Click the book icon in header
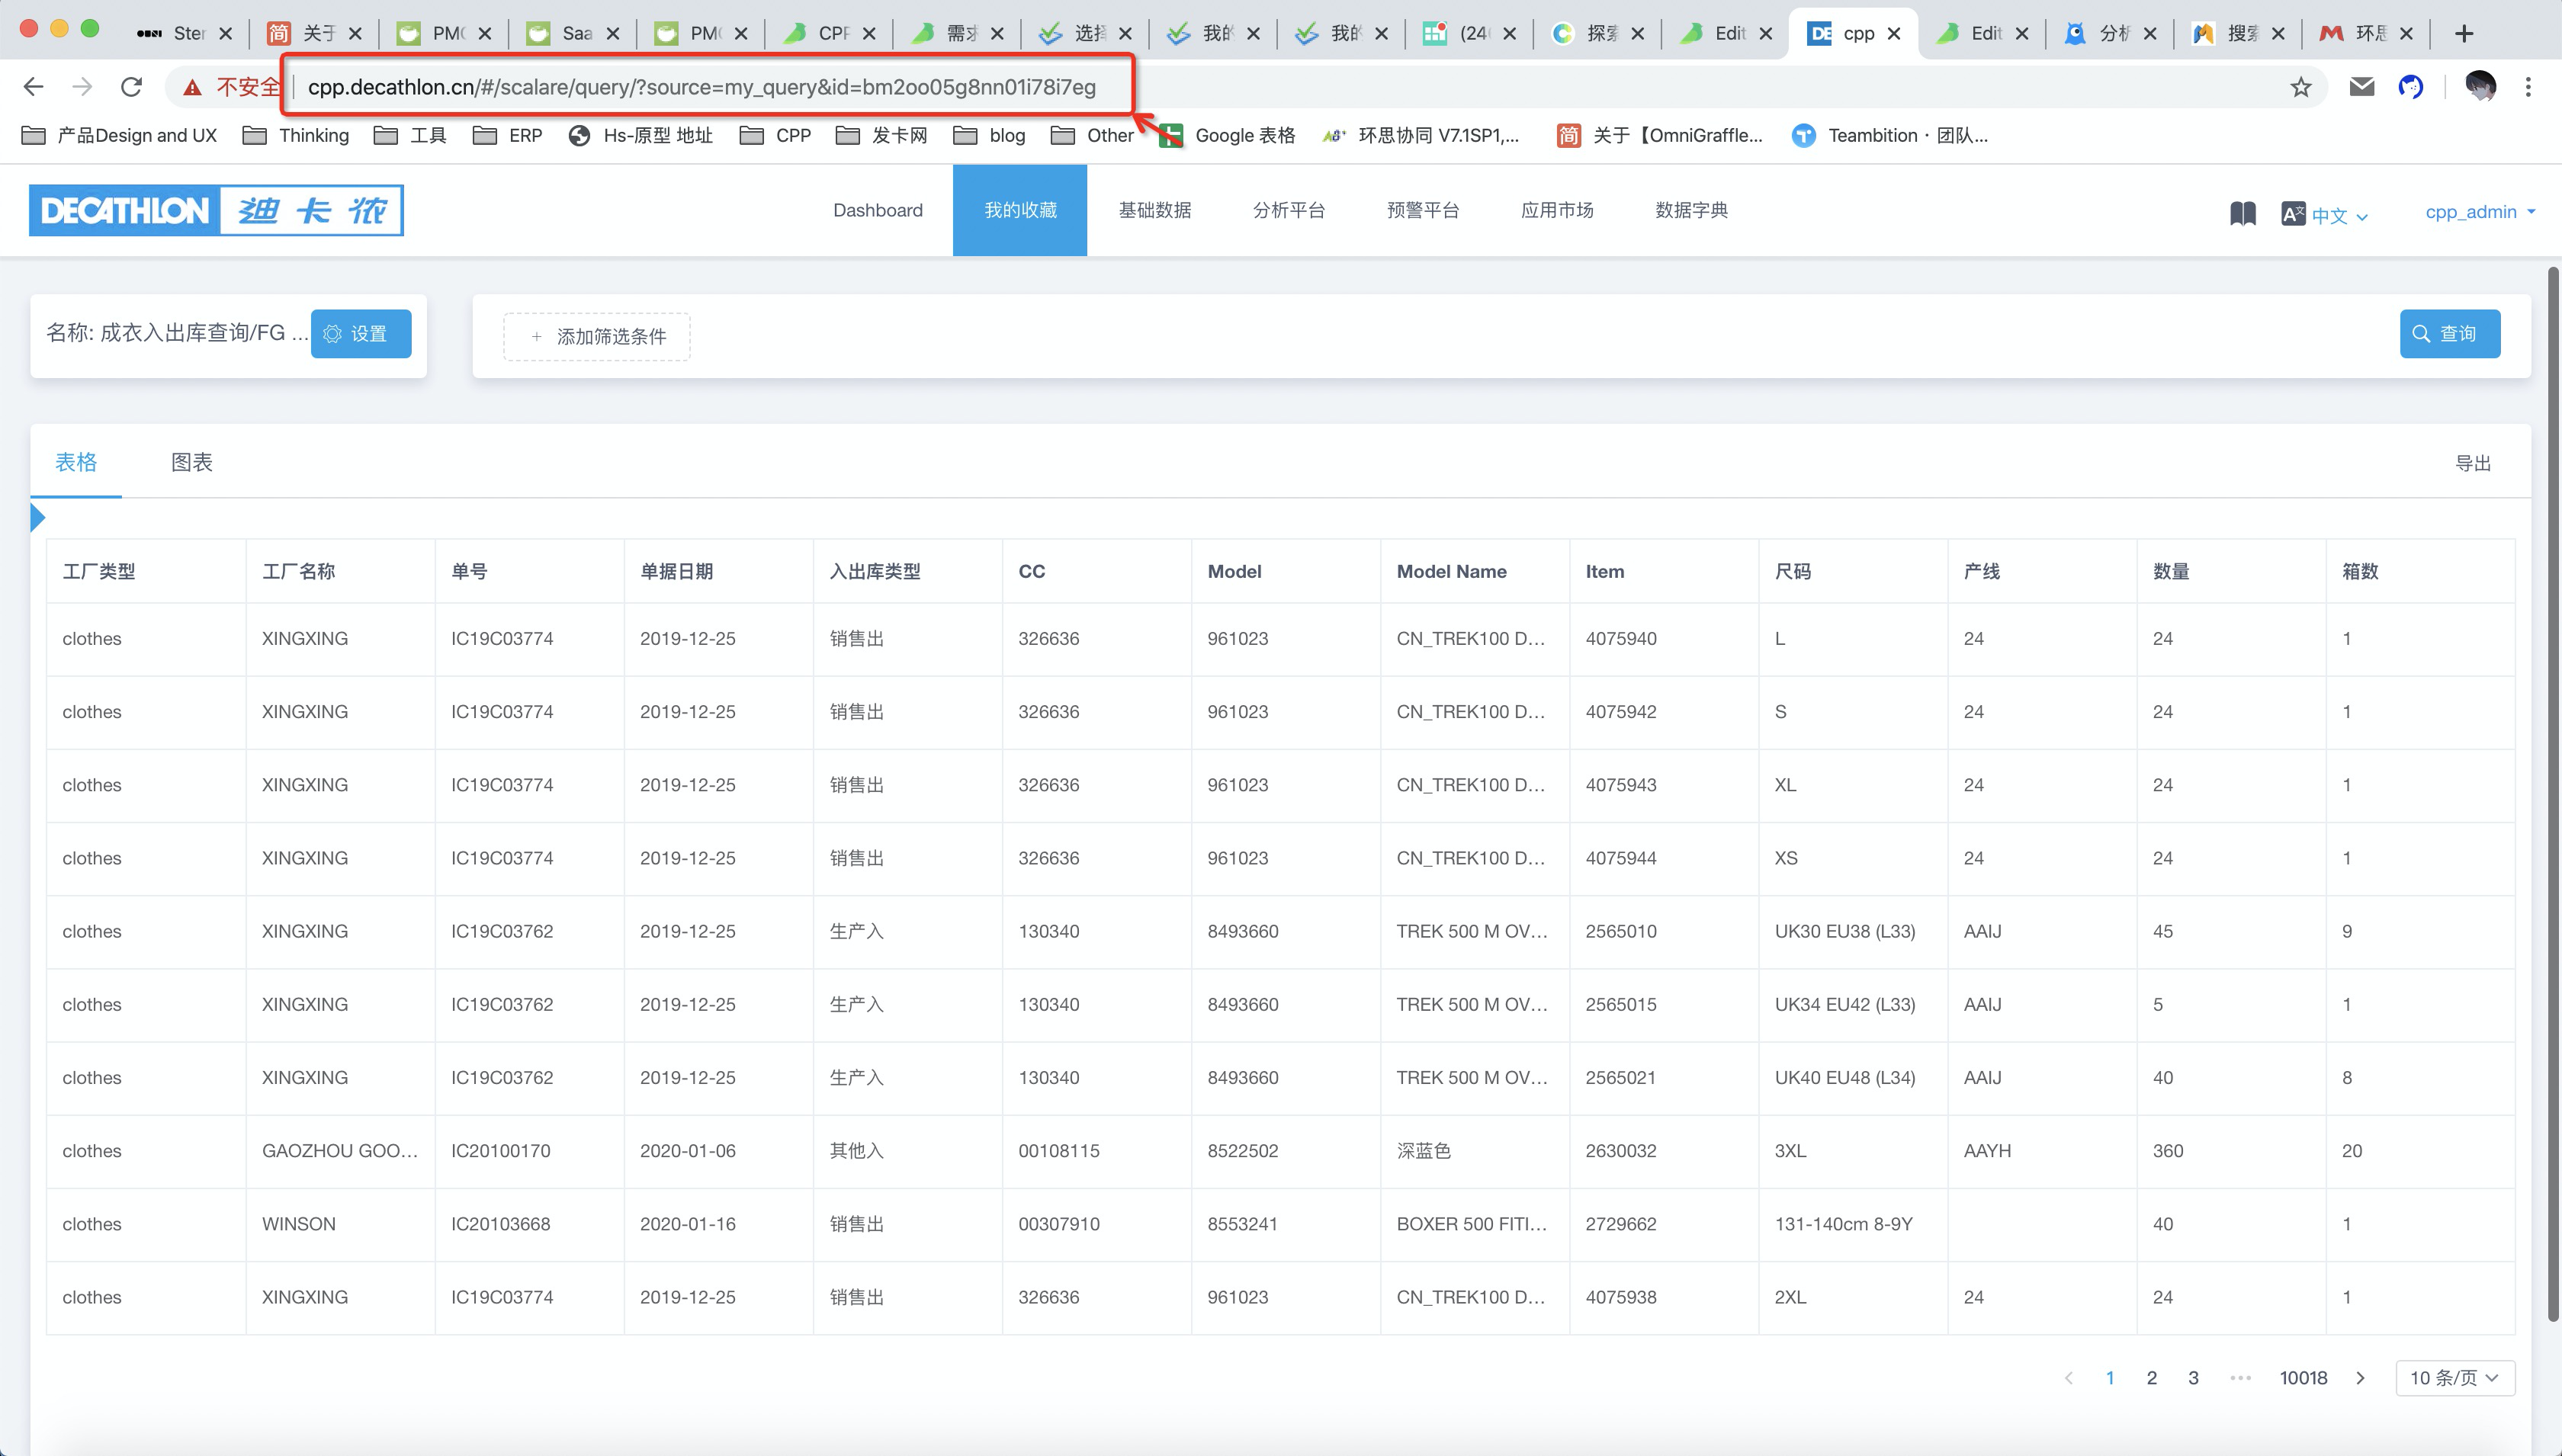 [x=2242, y=213]
